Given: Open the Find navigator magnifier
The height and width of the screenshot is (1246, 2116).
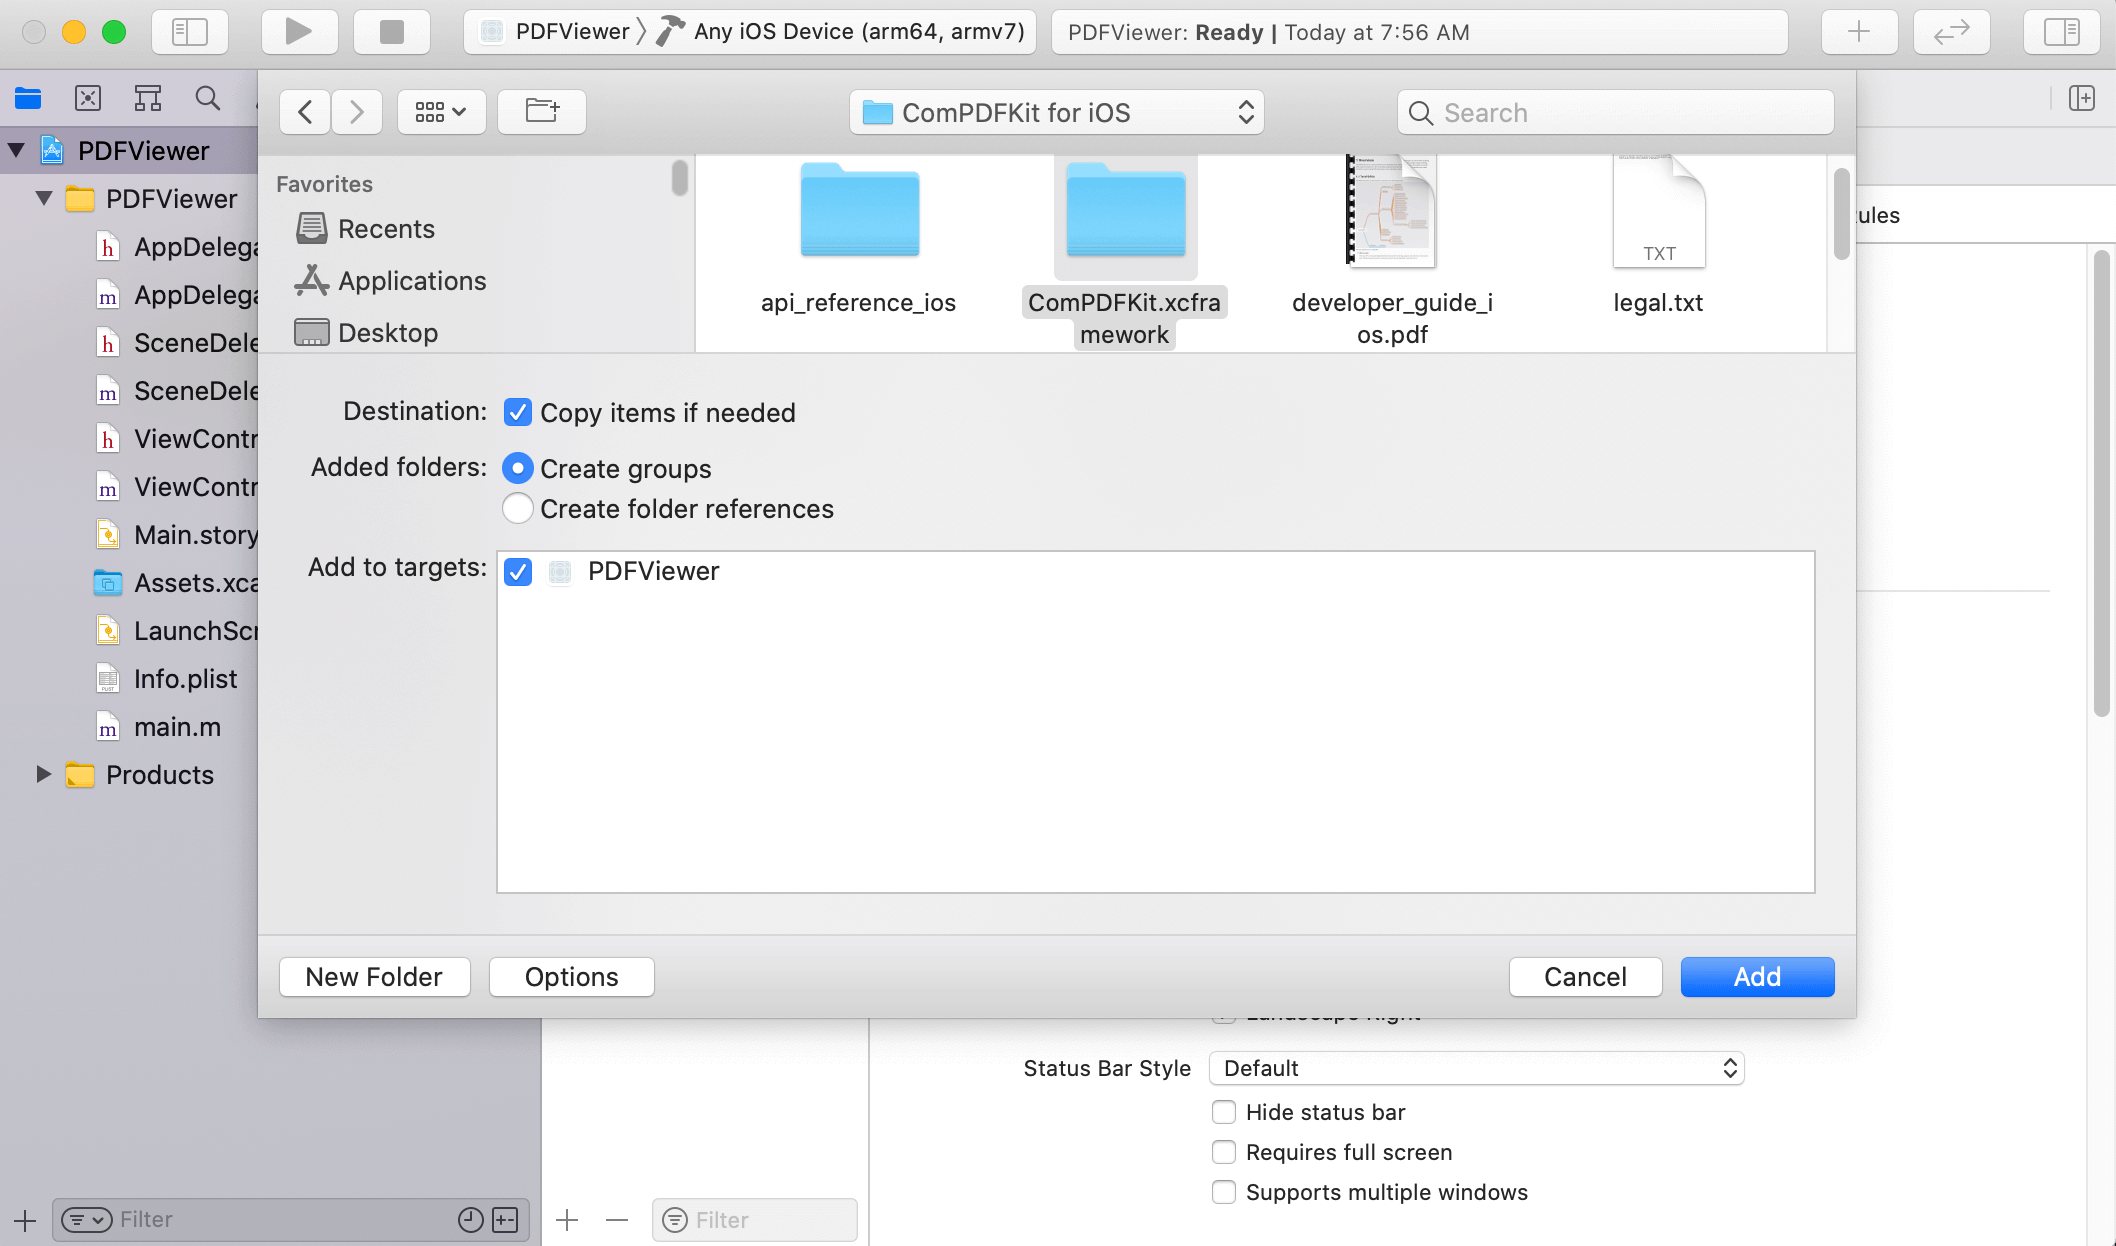Looking at the screenshot, I should pos(208,98).
